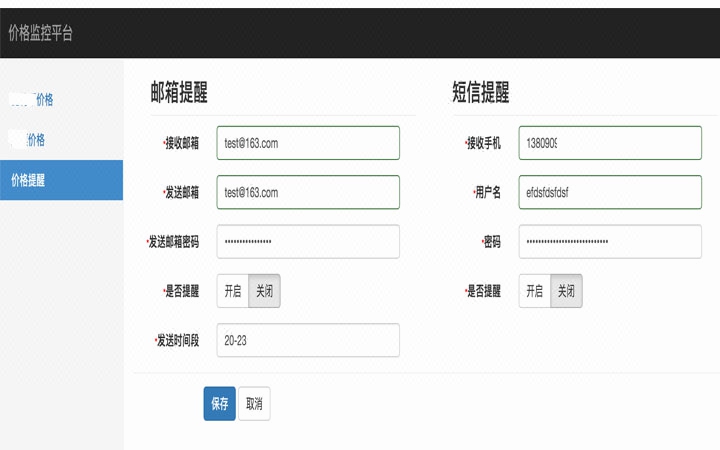
Task: Click the 发送邮箱密码 label
Action: coord(173,242)
